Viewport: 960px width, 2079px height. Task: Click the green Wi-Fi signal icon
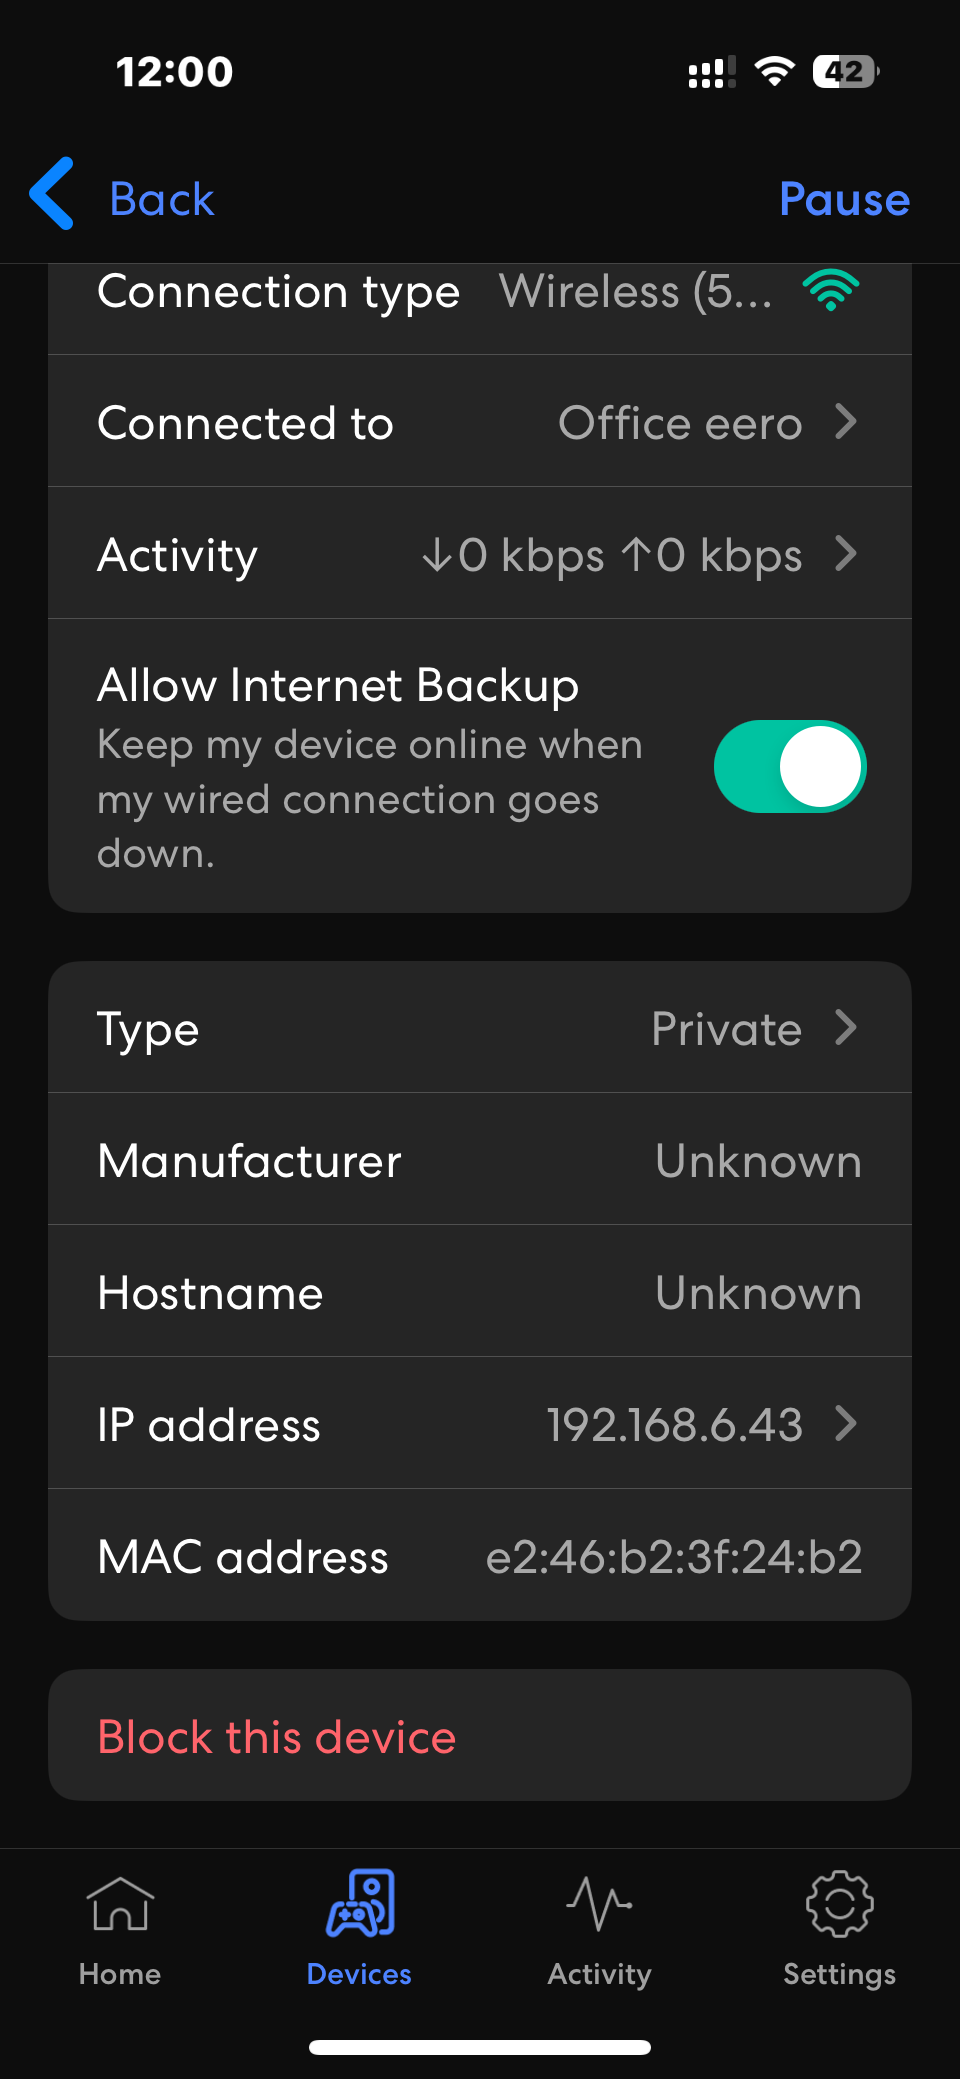[830, 291]
